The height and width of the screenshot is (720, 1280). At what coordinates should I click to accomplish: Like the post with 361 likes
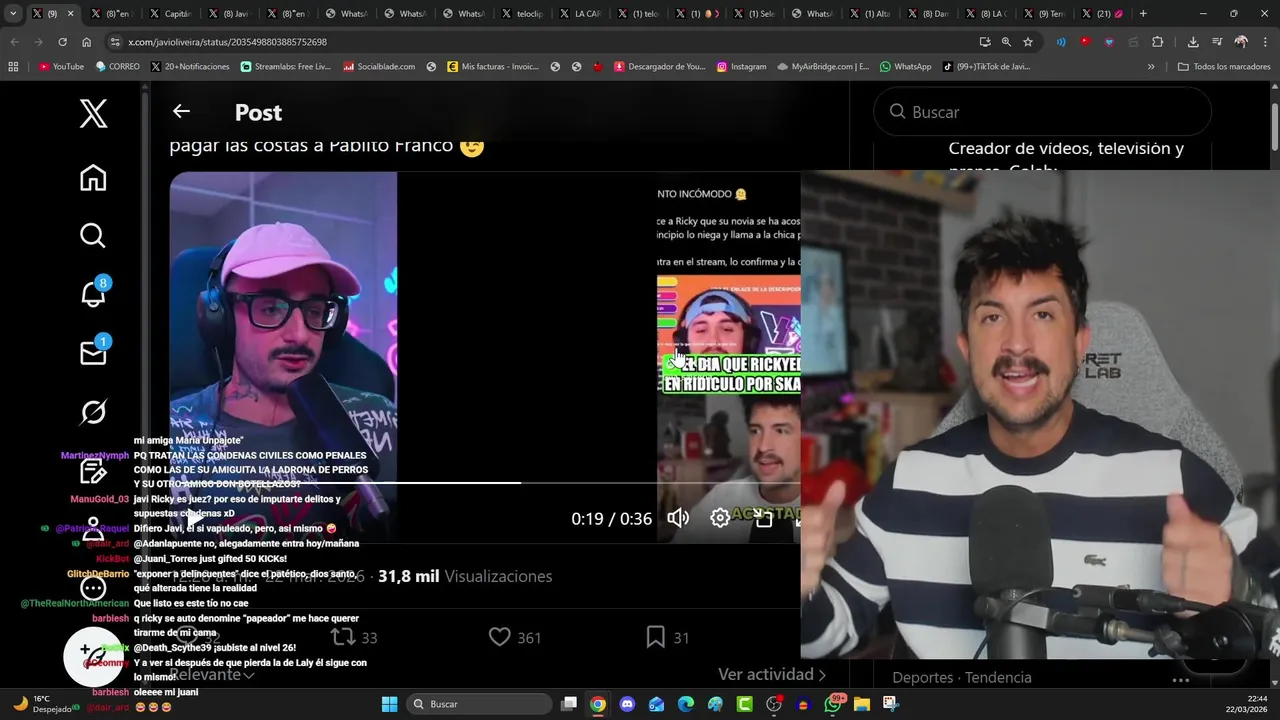pos(515,637)
